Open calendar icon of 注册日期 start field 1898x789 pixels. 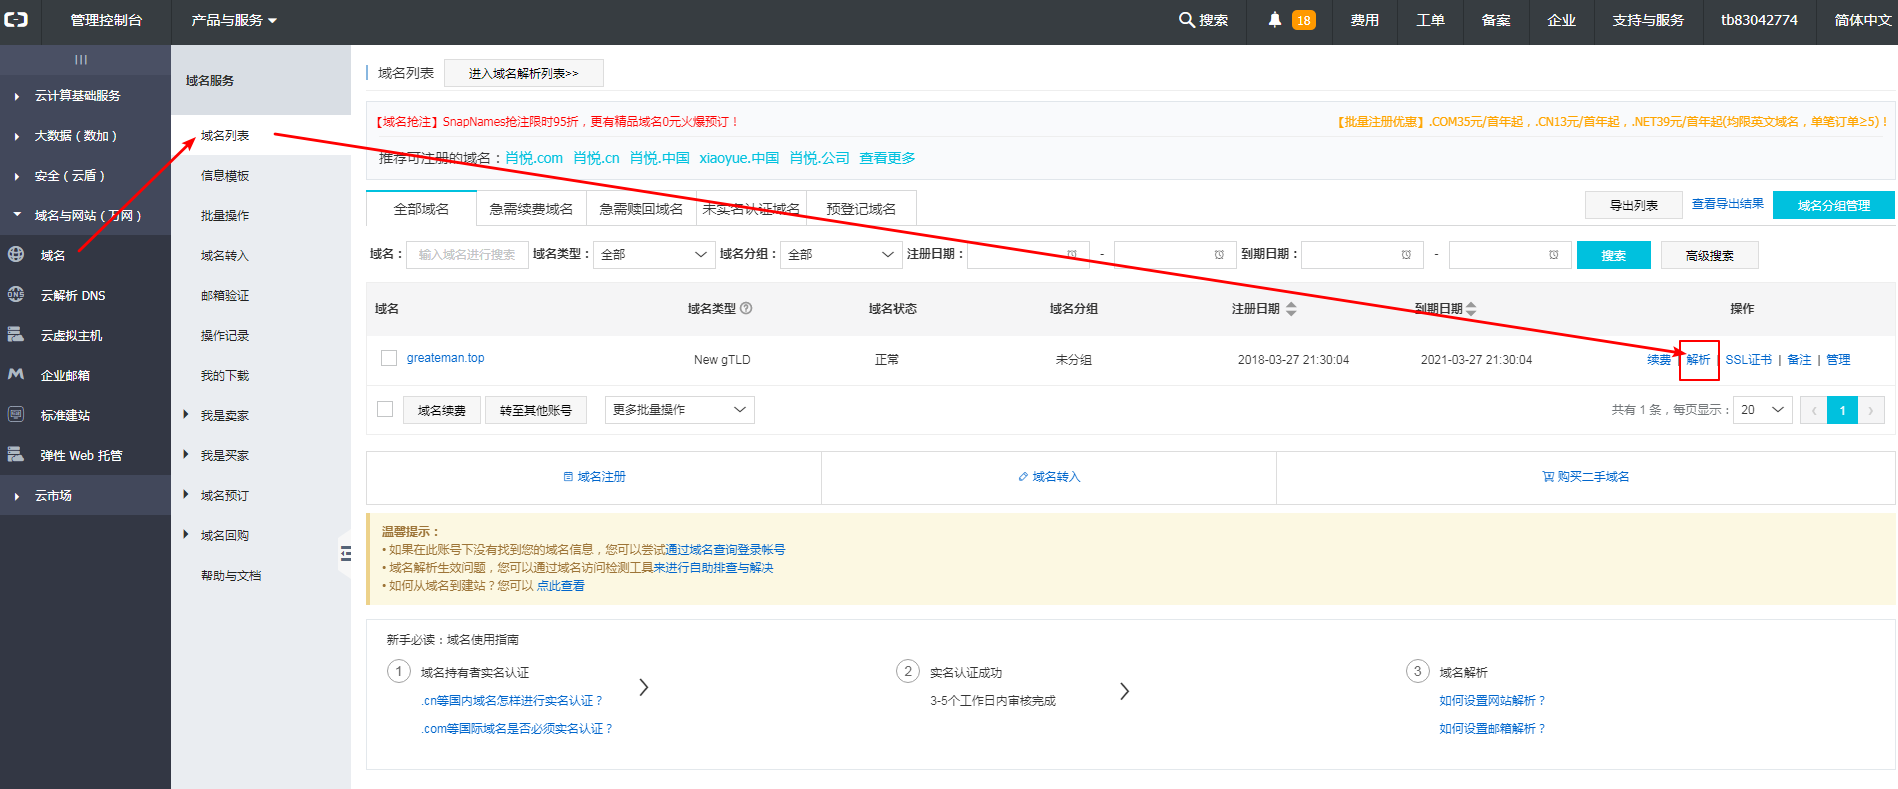[x=1072, y=255]
